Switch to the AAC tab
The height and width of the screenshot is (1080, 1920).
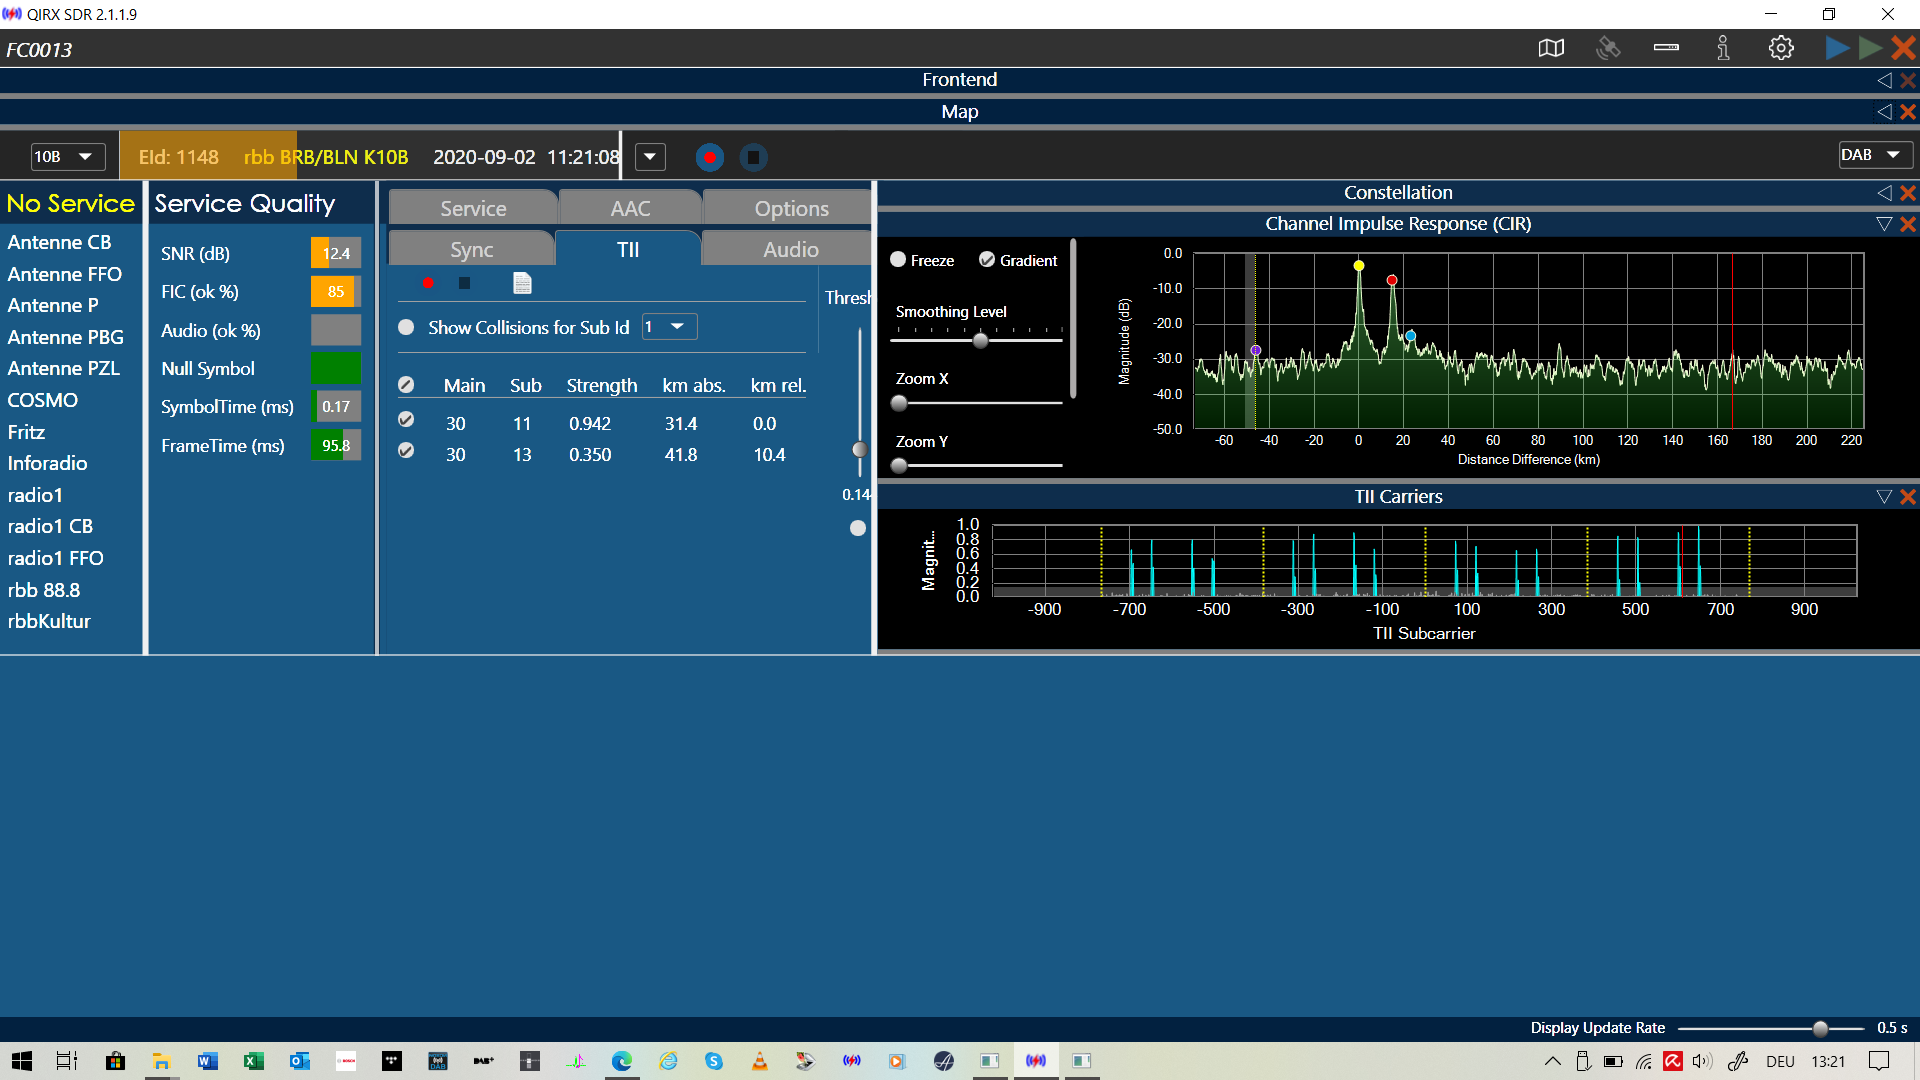point(630,208)
